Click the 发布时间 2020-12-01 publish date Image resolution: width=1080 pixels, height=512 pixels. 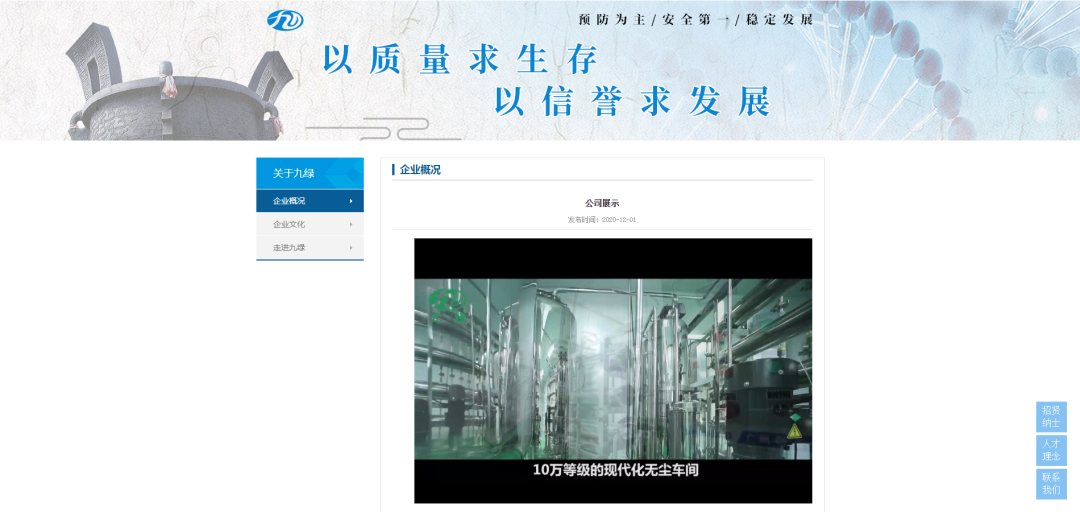pyautogui.click(x=602, y=219)
